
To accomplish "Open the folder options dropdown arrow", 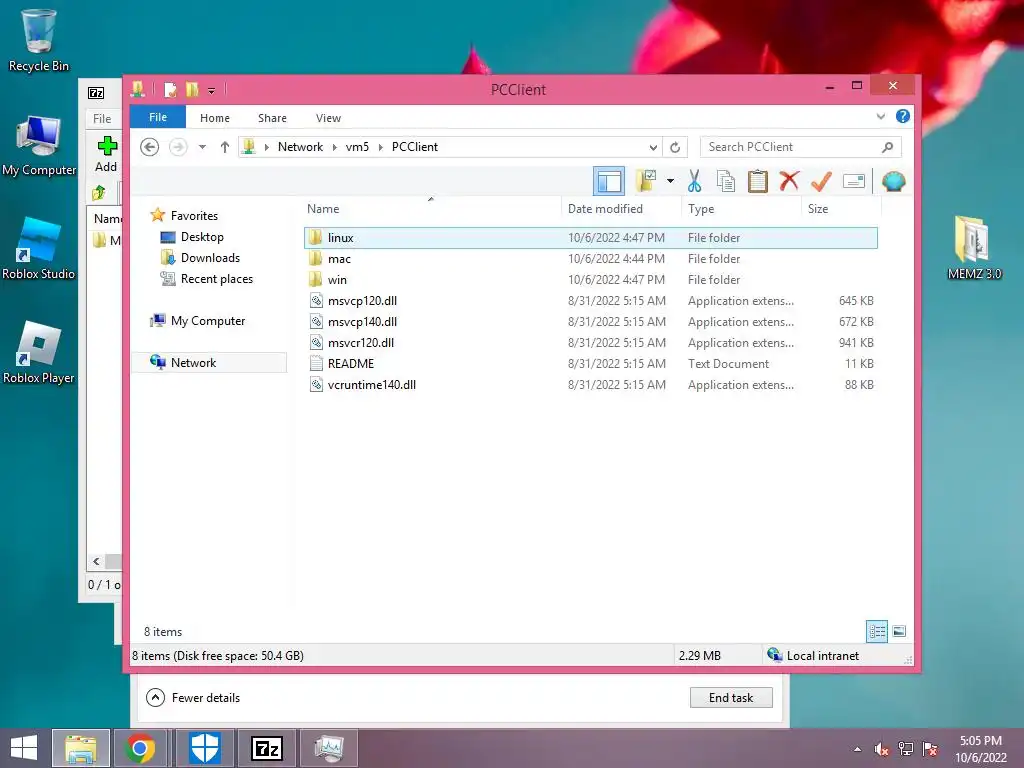I will 670,181.
